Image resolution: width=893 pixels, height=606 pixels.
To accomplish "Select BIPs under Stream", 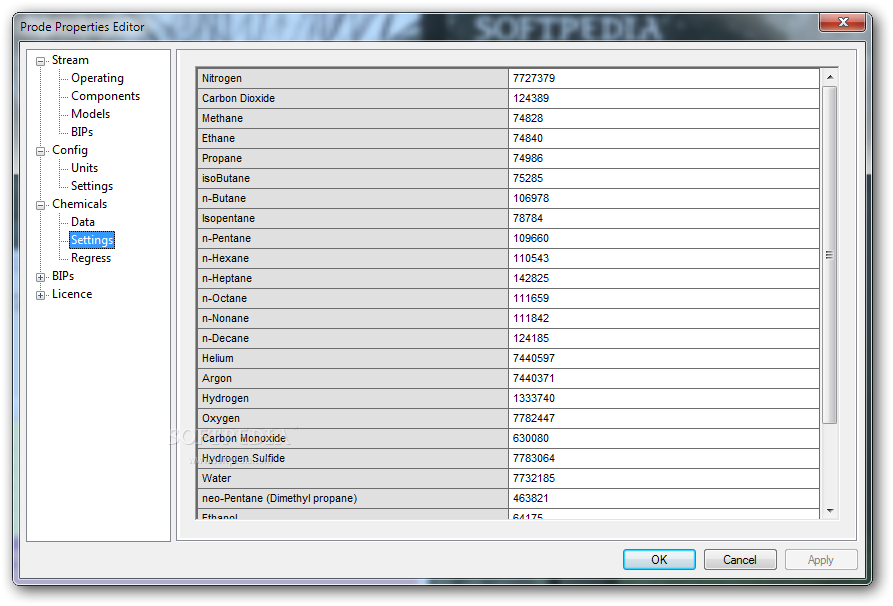I will (x=82, y=132).
